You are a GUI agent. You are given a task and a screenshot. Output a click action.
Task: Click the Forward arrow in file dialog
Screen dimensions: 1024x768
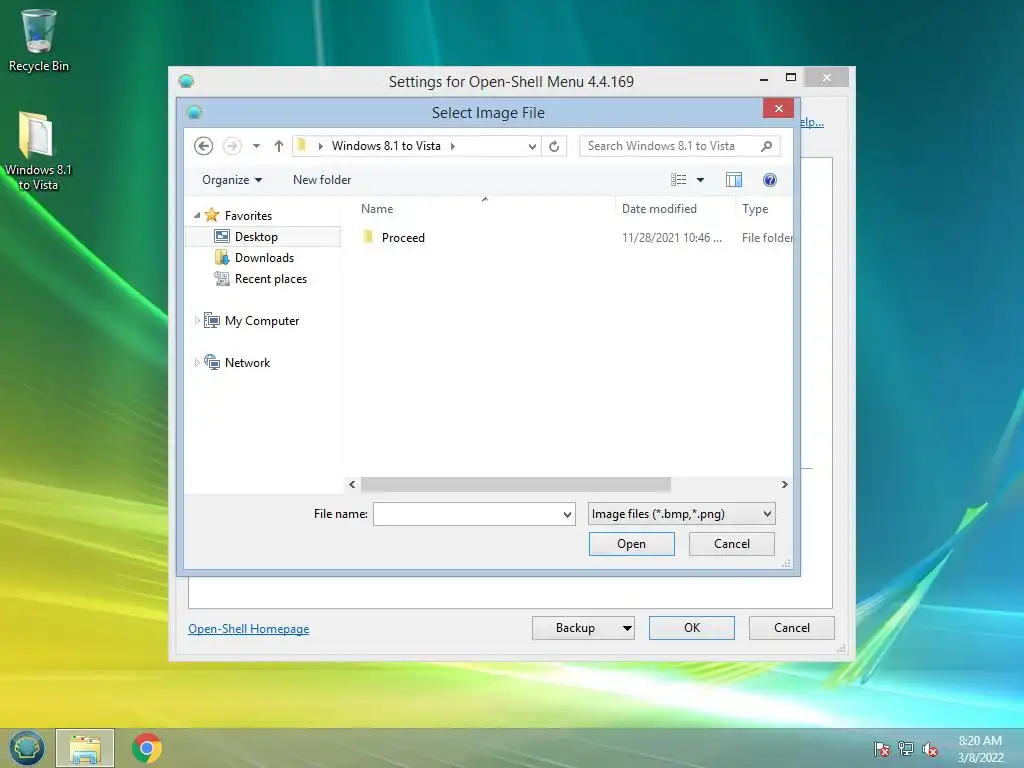pos(232,146)
